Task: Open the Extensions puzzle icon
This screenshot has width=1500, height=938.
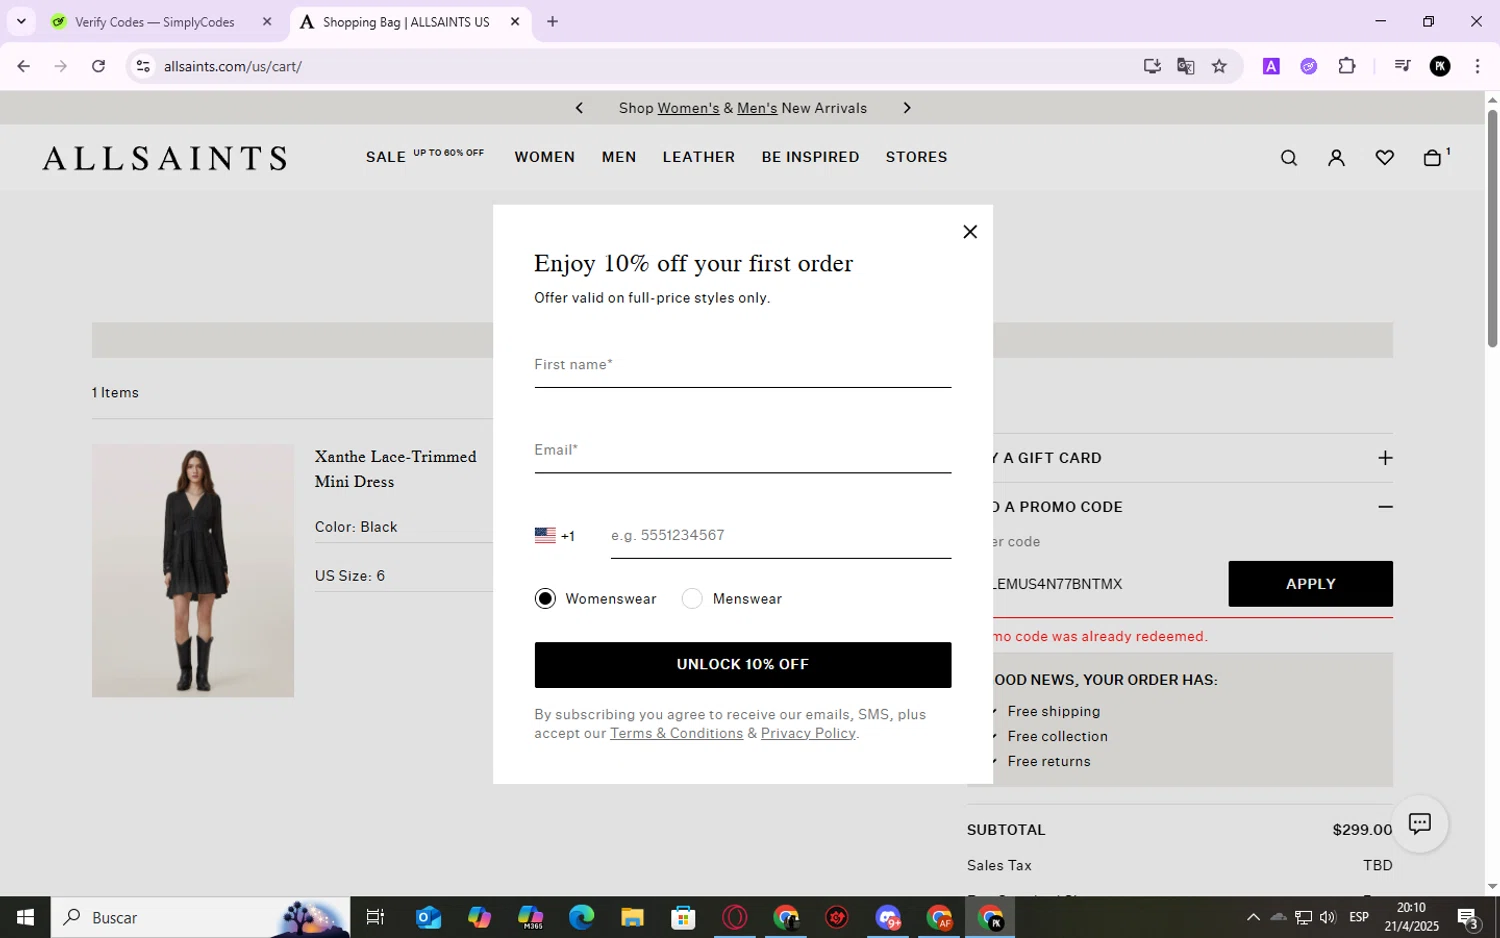Action: [1347, 66]
